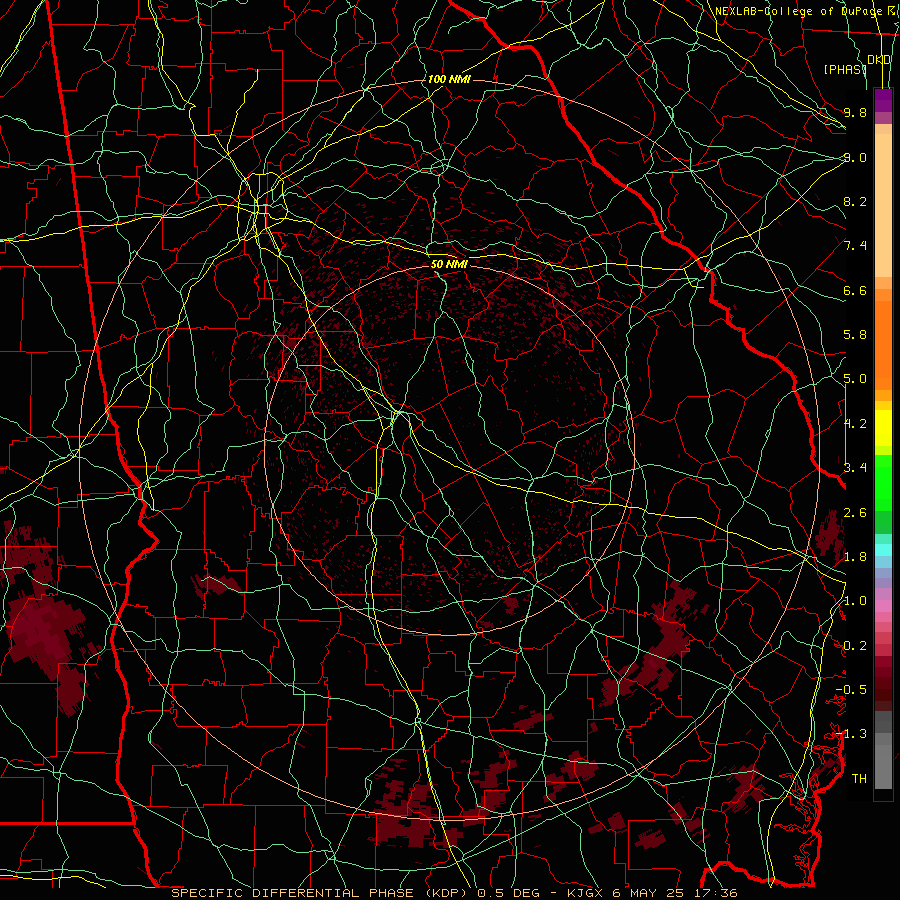Pick the pink segment of the color bar
Image resolution: width=900 pixels, height=900 pixels.
coord(883,606)
